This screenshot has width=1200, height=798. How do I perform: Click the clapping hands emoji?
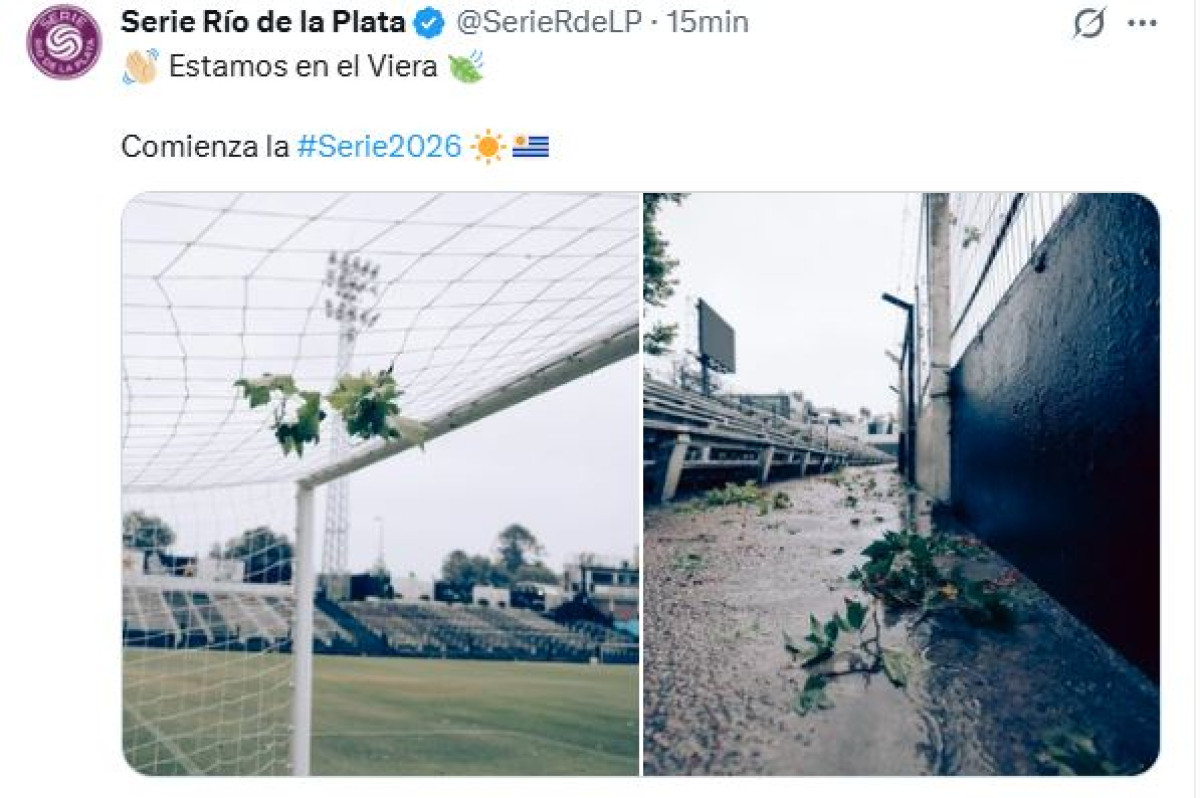coord(141,67)
